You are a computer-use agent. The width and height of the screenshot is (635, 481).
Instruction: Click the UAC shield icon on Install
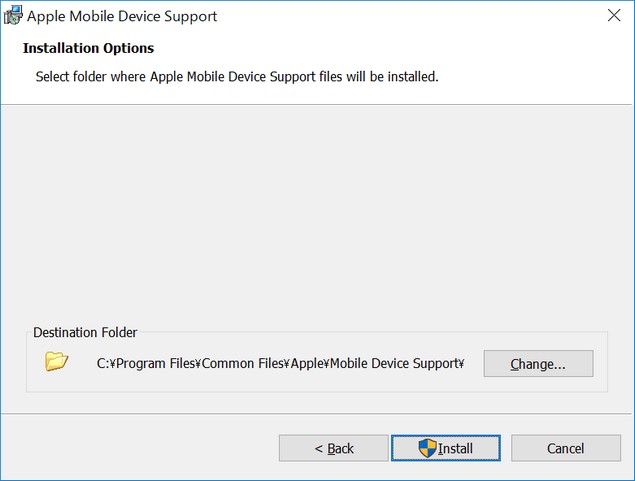click(x=427, y=448)
